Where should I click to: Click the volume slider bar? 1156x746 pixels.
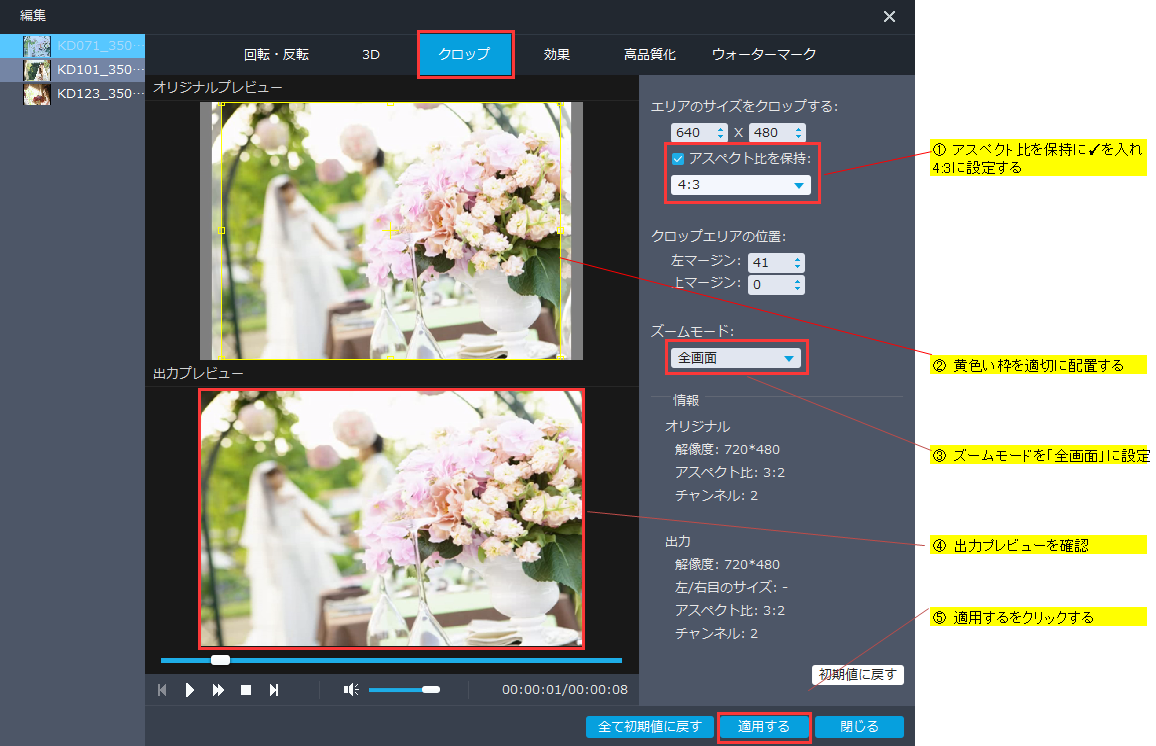coord(403,690)
